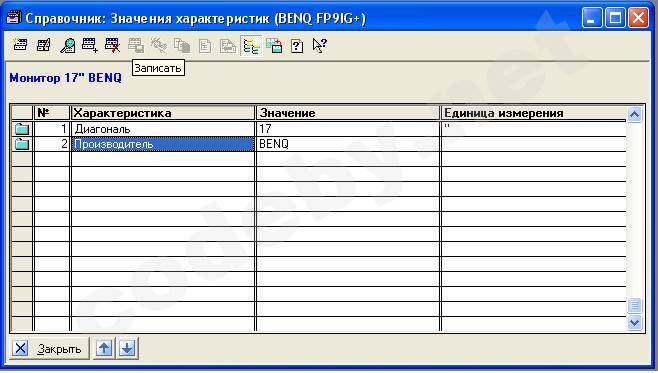Click the add row icon with plus
The height and width of the screenshot is (373, 658).
pos(90,45)
